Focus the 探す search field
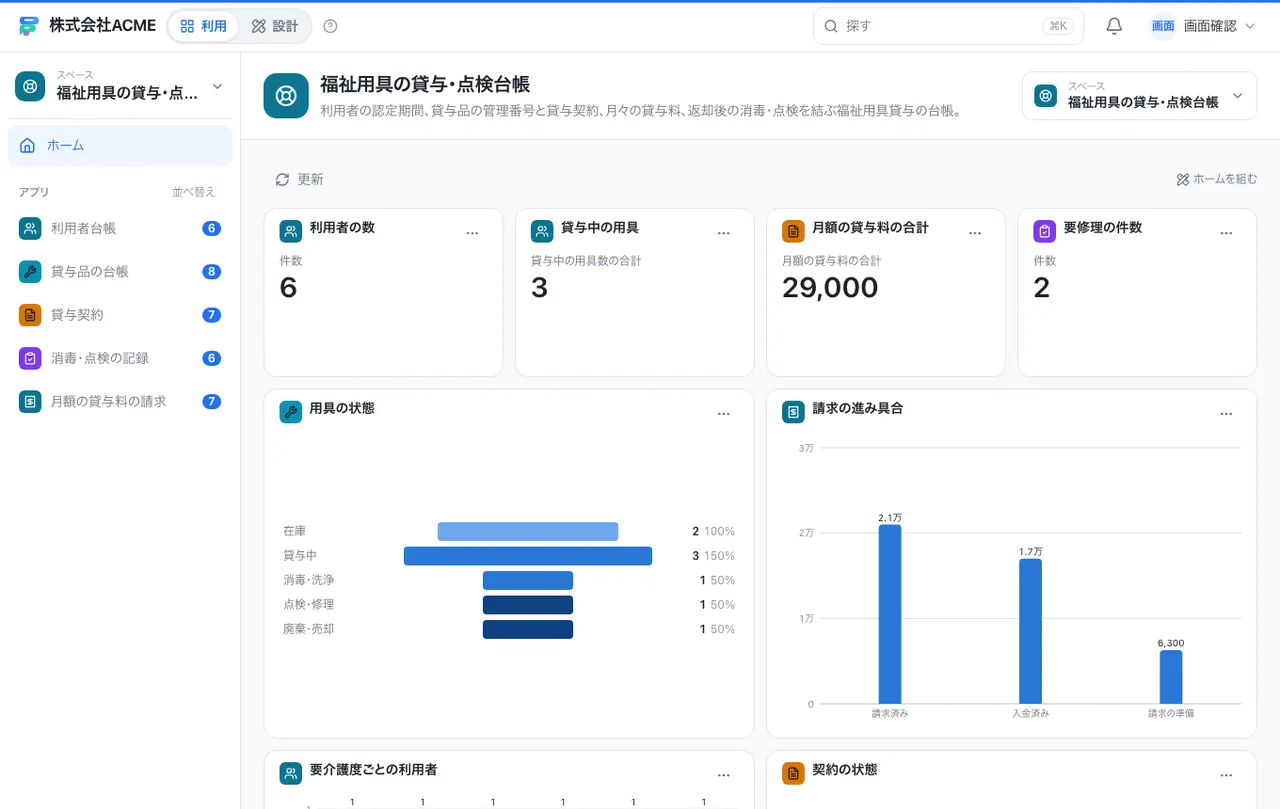 [948, 26]
